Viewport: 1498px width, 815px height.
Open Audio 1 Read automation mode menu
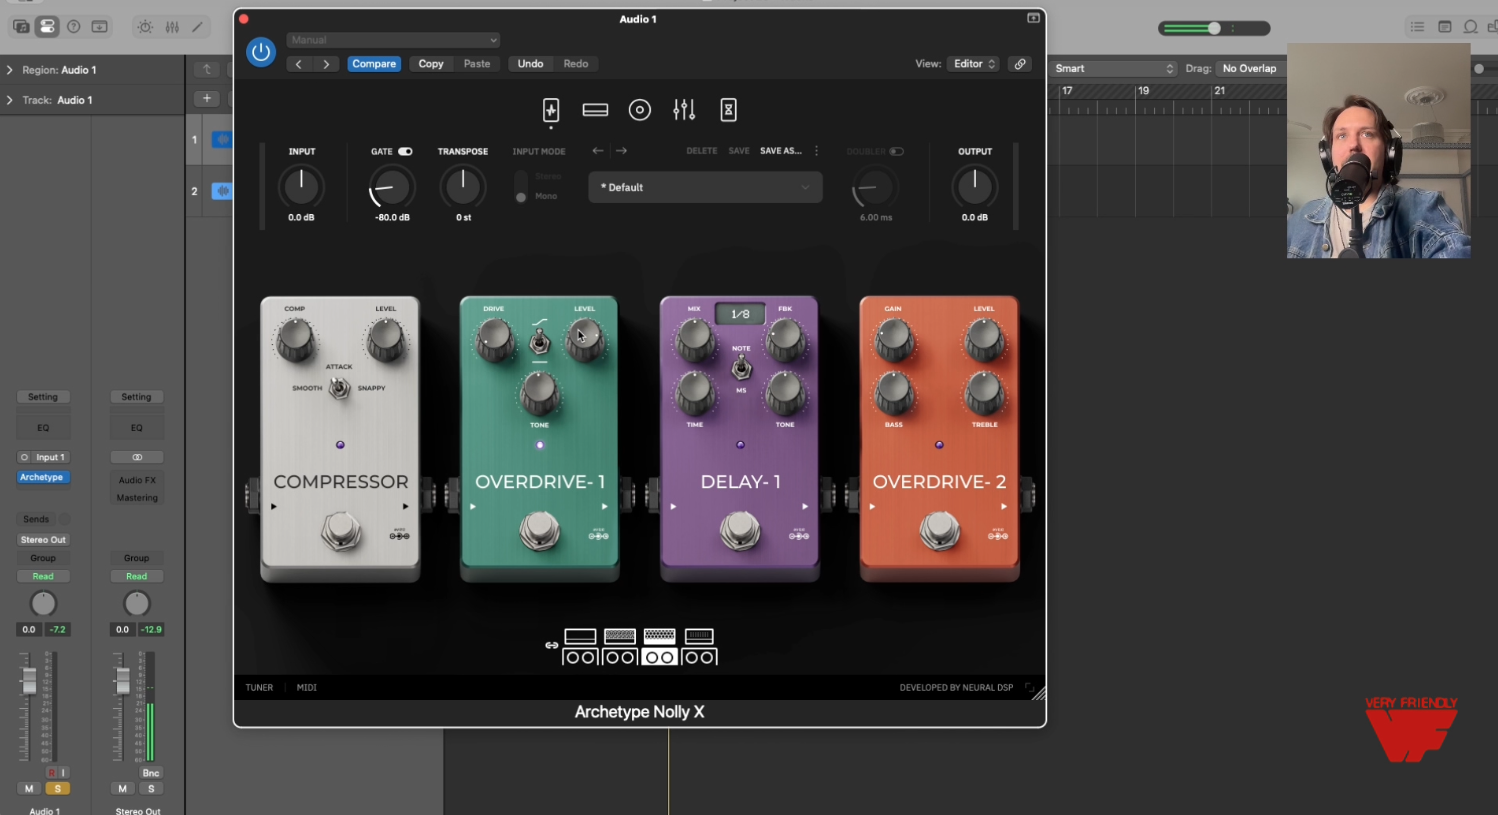coord(43,576)
